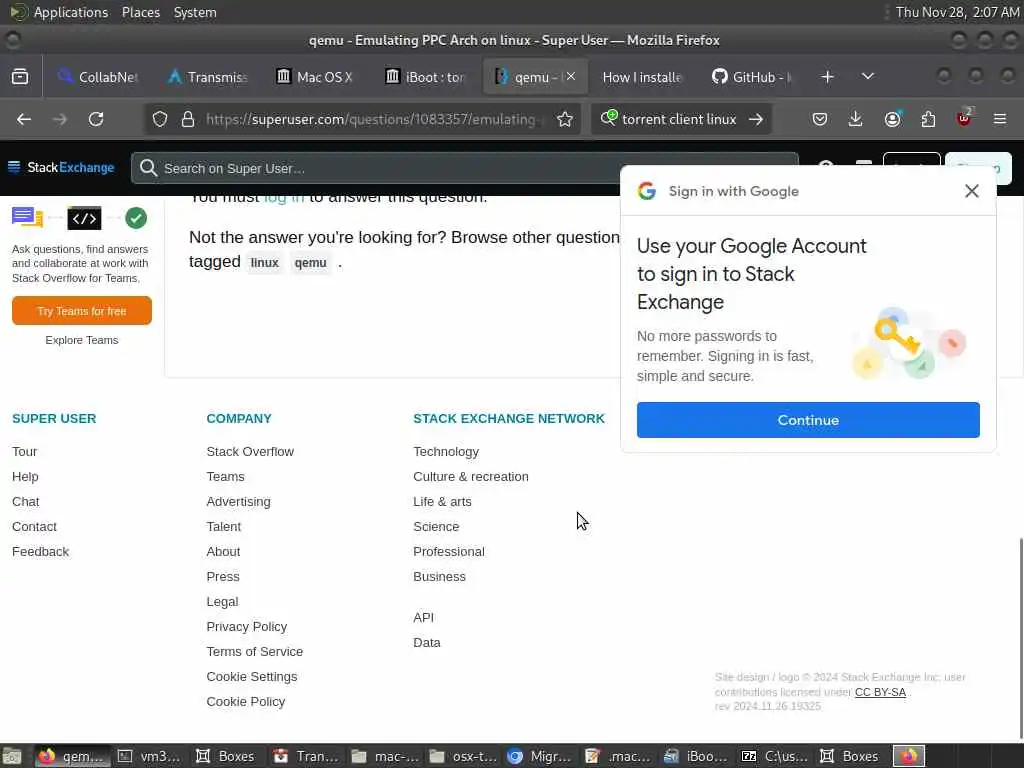The image size is (1024, 768).
Task: Go back with the browser back arrow
Action: 24,120
